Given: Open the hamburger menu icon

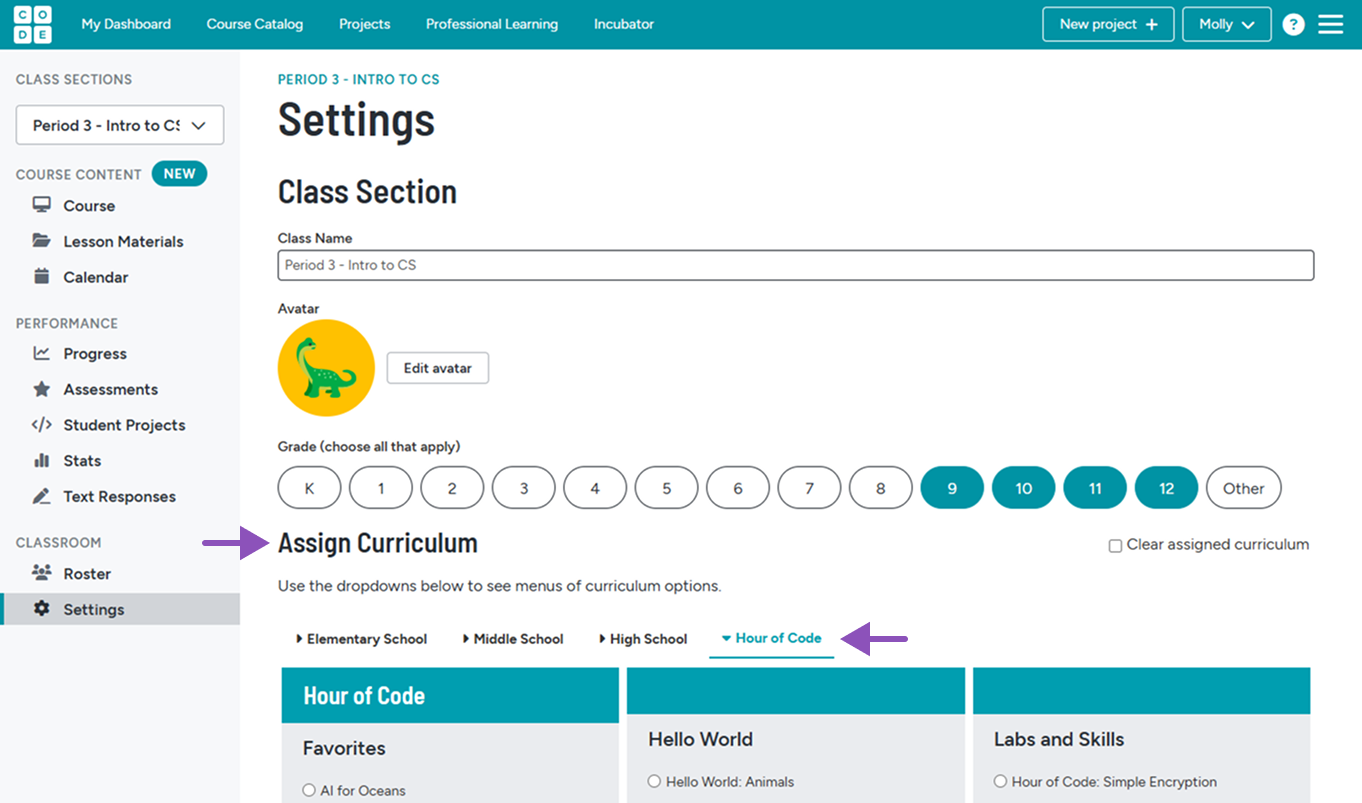Looking at the screenshot, I should pos(1330,24).
